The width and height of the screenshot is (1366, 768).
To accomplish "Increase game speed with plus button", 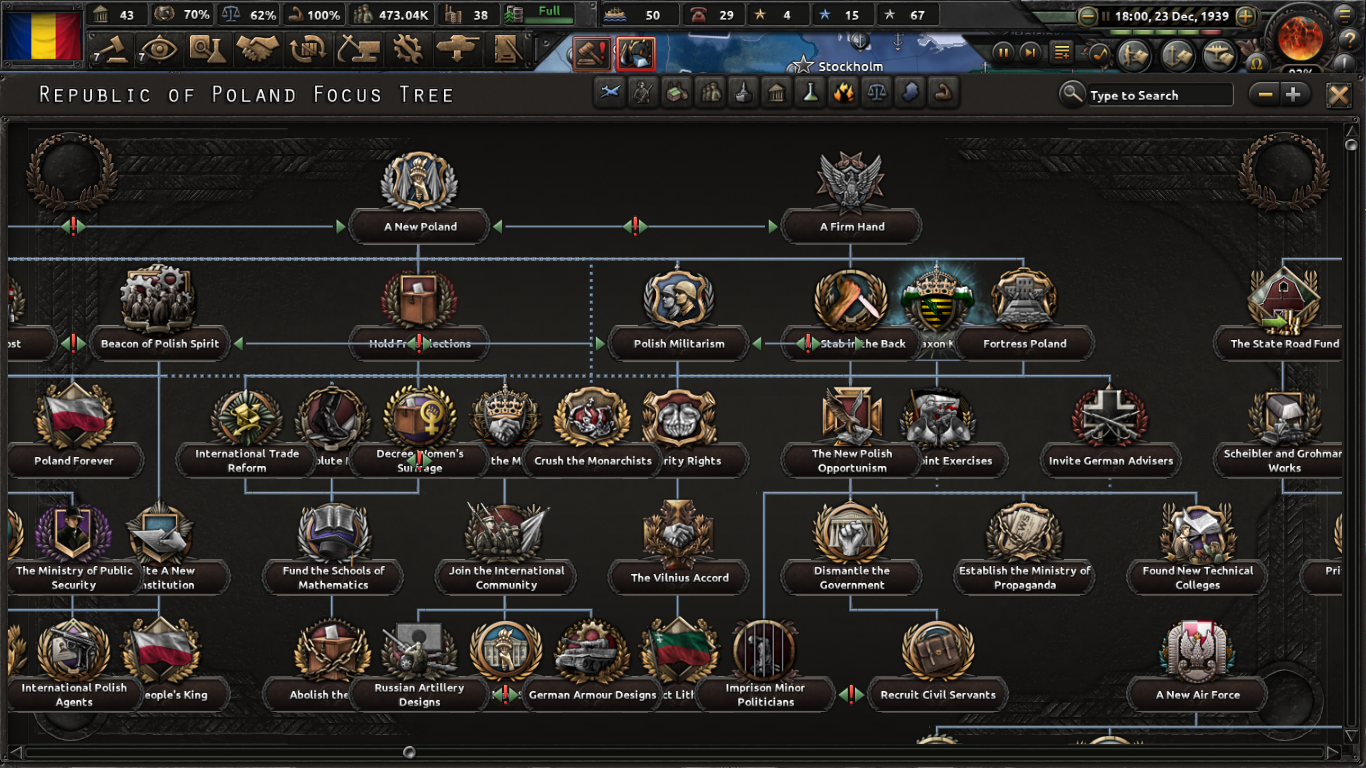I will click(1246, 16).
